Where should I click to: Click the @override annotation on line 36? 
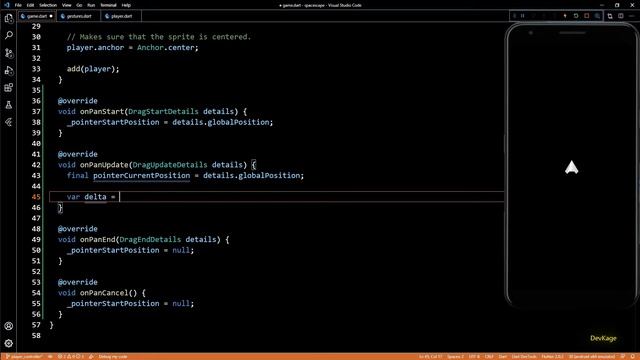pos(78,101)
